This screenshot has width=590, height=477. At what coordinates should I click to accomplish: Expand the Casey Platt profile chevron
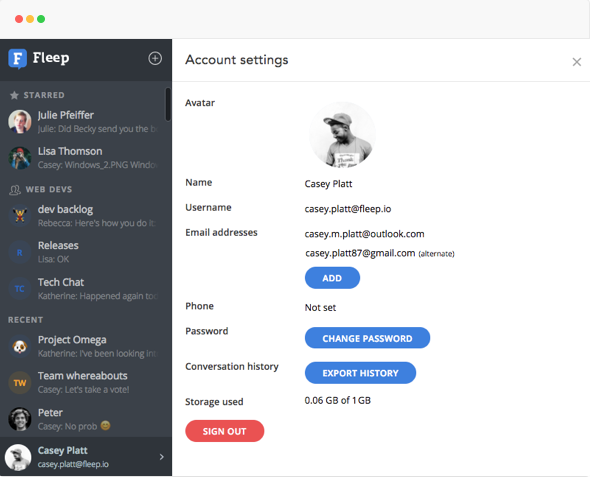pos(162,457)
